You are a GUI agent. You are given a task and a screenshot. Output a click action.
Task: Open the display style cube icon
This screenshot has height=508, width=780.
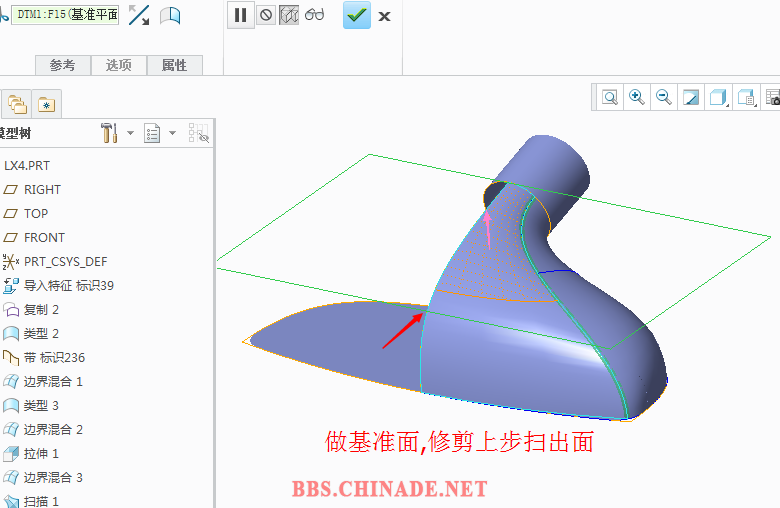pos(718,97)
